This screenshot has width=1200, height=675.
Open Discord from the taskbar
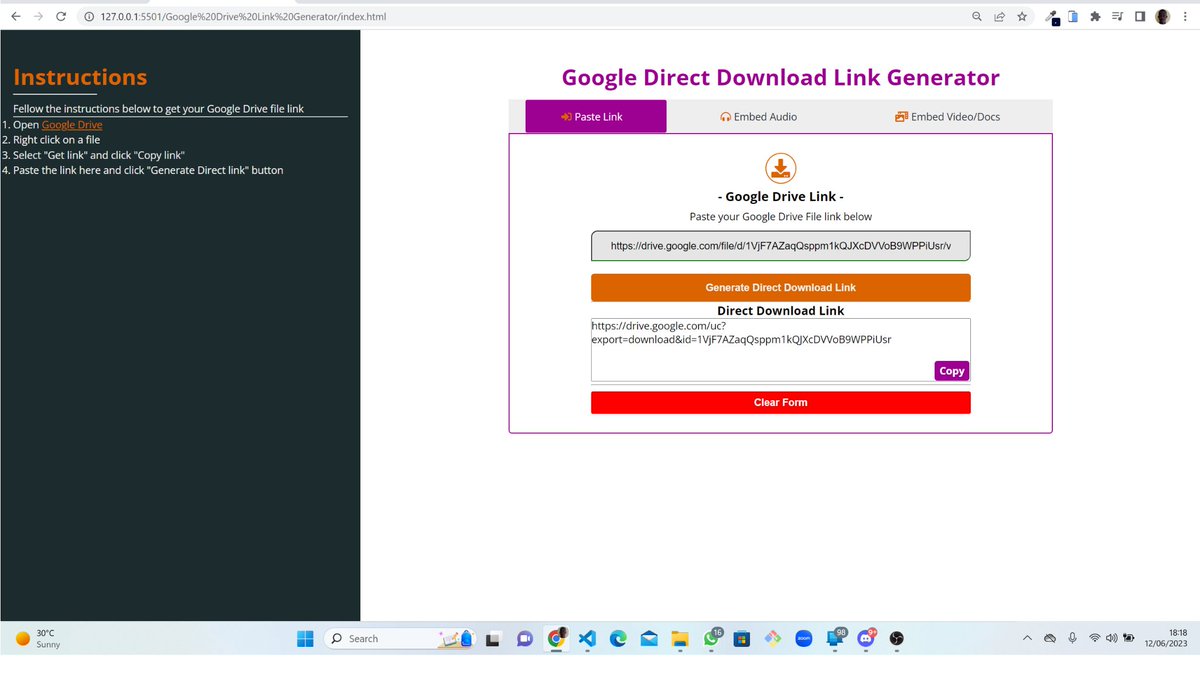click(x=866, y=638)
